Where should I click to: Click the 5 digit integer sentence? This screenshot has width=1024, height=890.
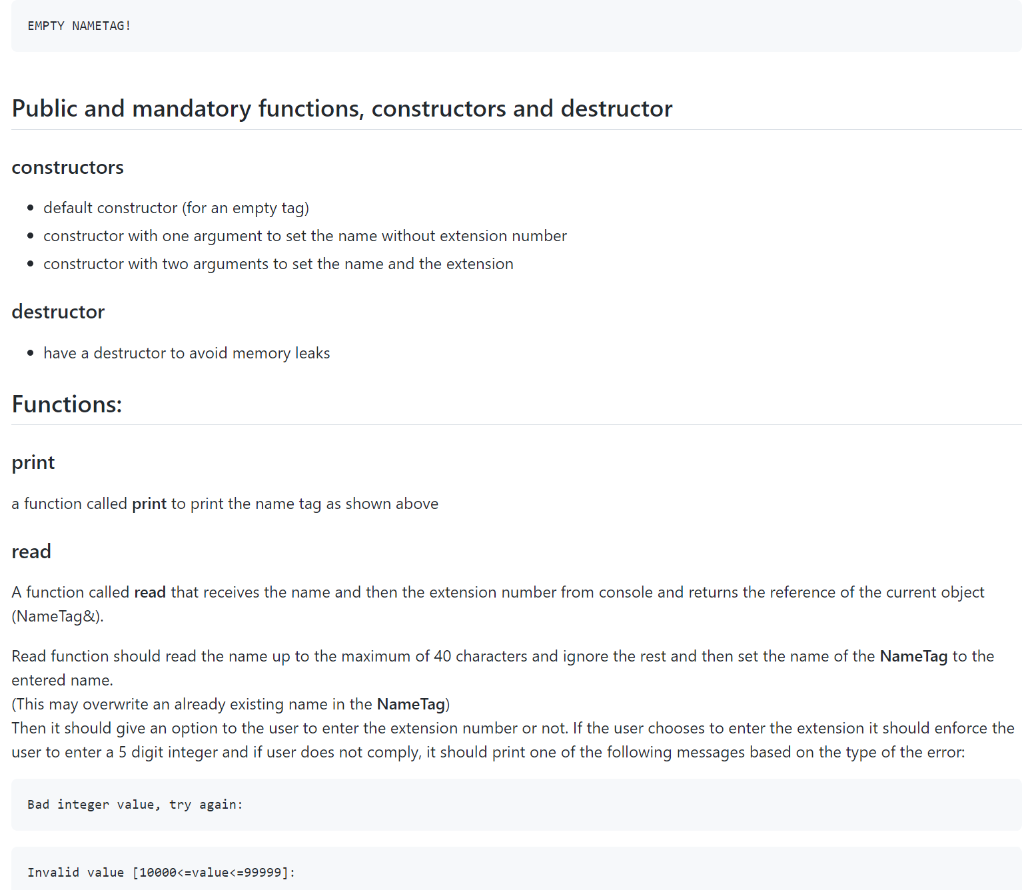click(513, 740)
